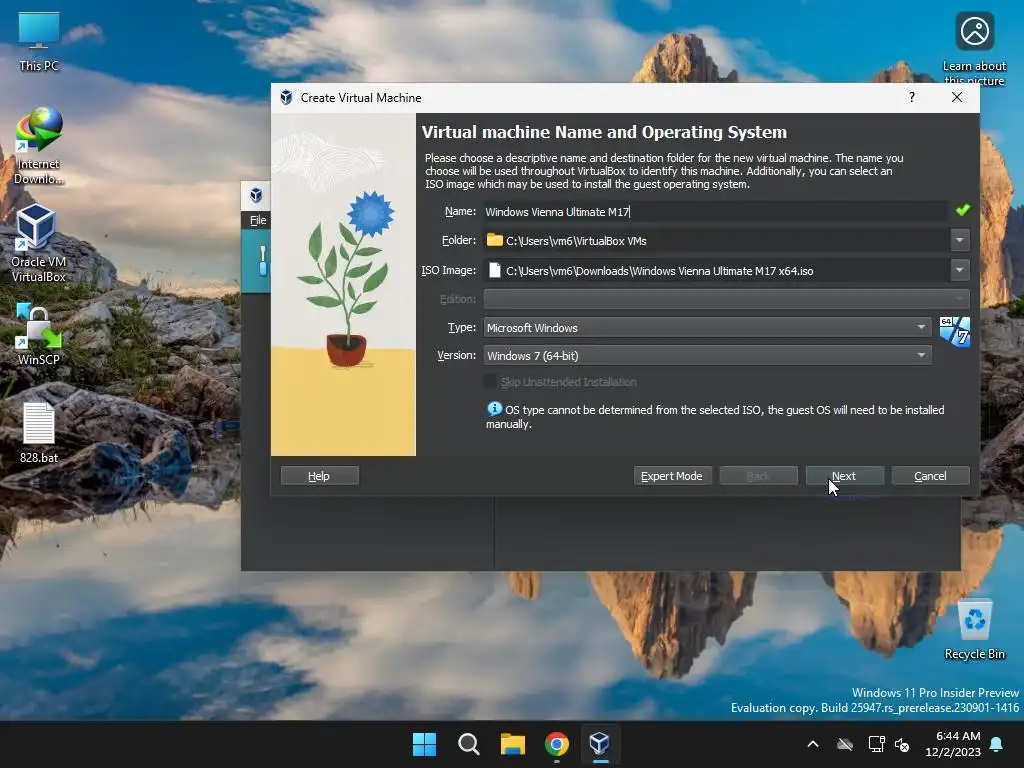Click the VirtualBox Manager window icon
1024x768 pixels.
point(256,195)
